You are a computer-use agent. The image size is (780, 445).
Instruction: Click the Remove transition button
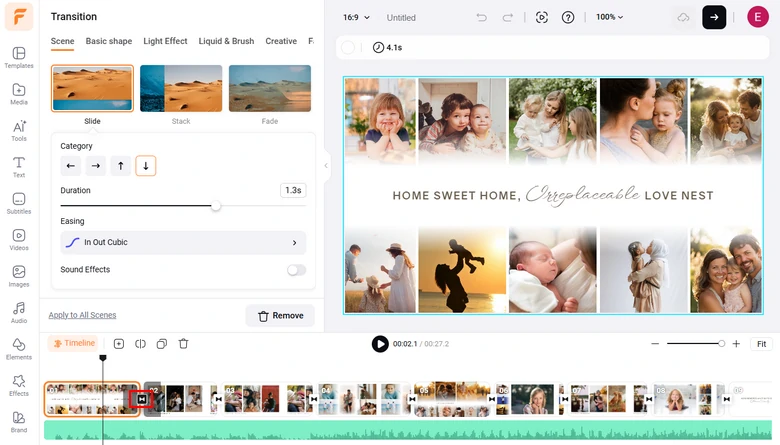coord(281,316)
